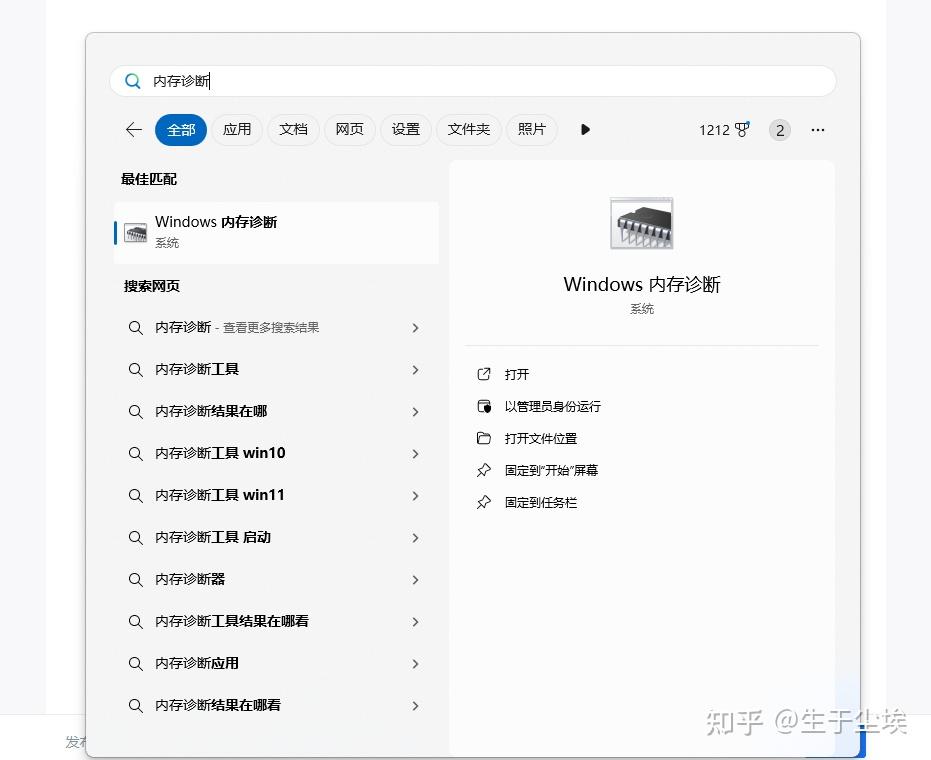
Task: Choose 固定到任务栏
Action: (541, 502)
